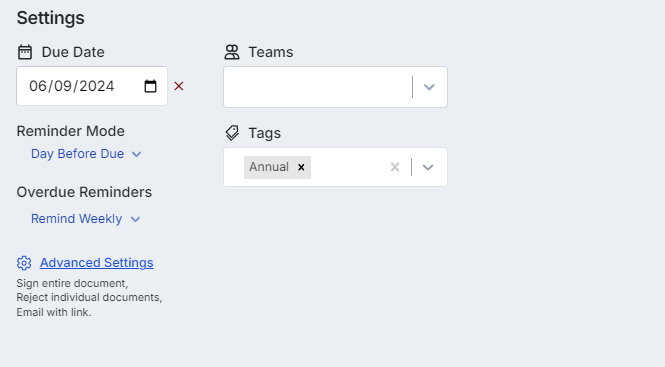Click the empty area of the Tags field

[x=349, y=167]
